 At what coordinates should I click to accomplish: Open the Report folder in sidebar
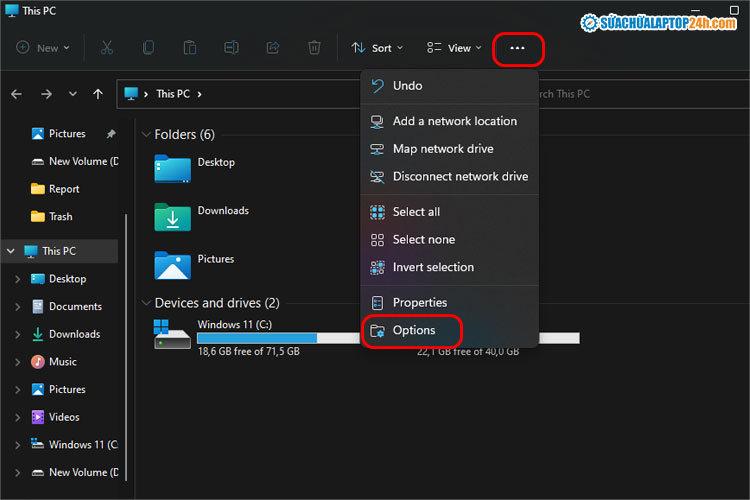(55, 189)
